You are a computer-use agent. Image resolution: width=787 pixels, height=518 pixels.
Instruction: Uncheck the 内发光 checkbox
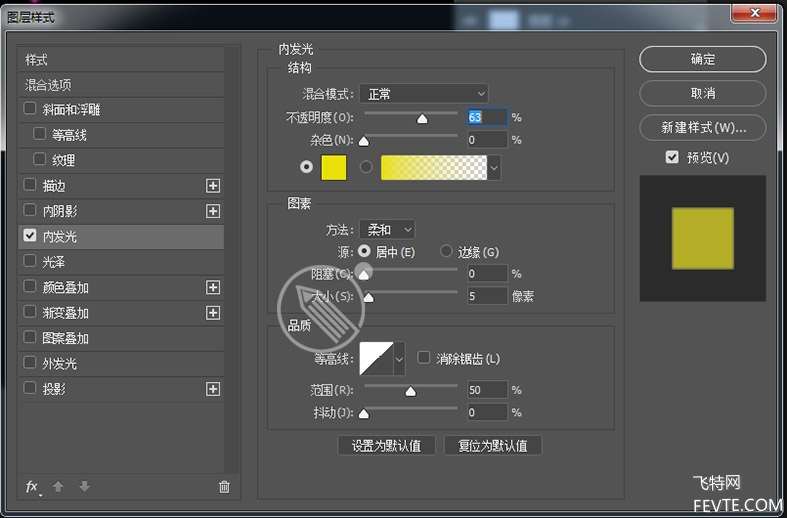pos(30,236)
